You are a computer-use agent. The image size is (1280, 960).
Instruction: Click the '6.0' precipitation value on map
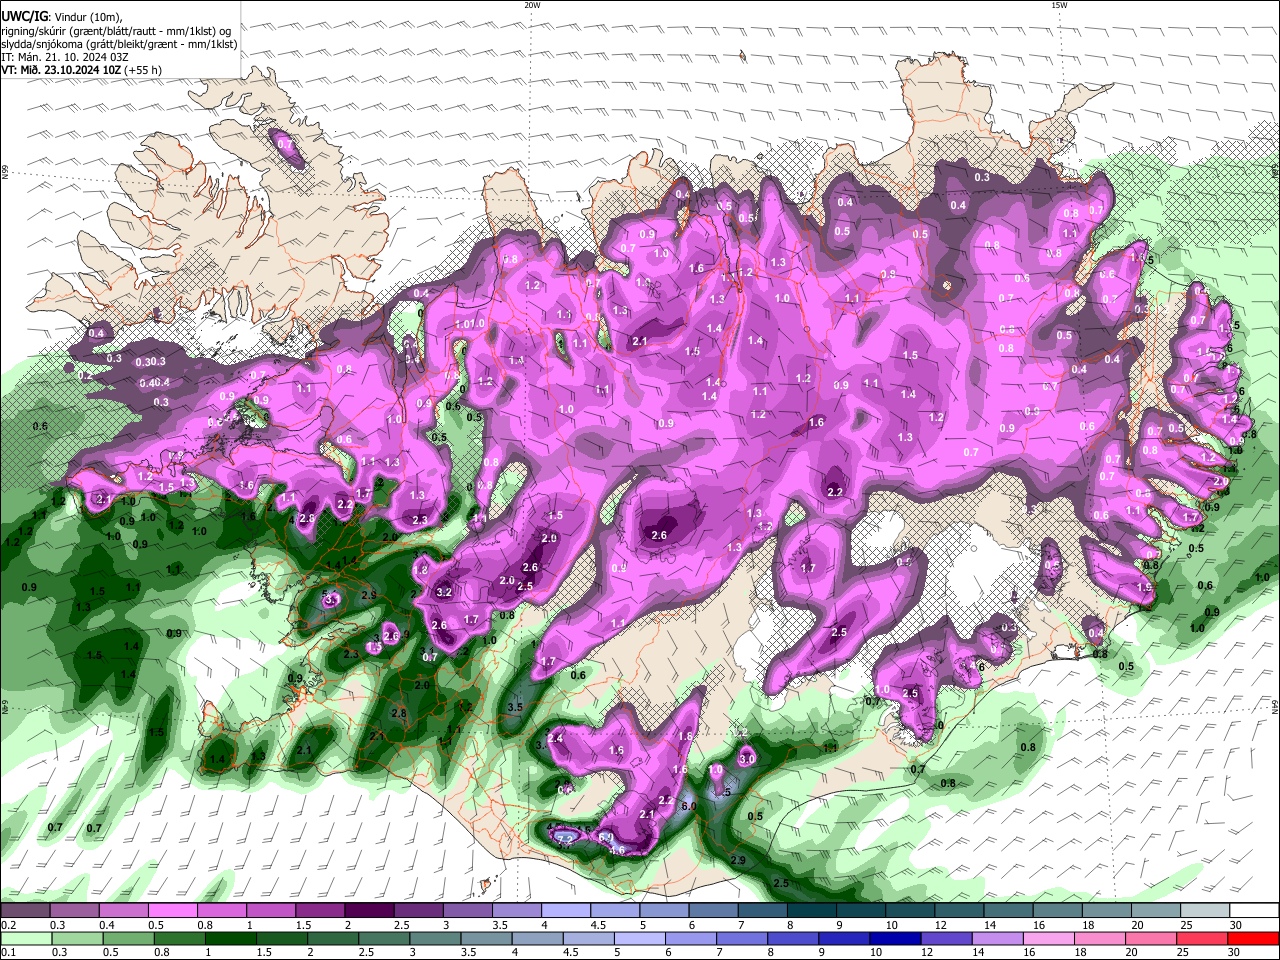tap(688, 806)
